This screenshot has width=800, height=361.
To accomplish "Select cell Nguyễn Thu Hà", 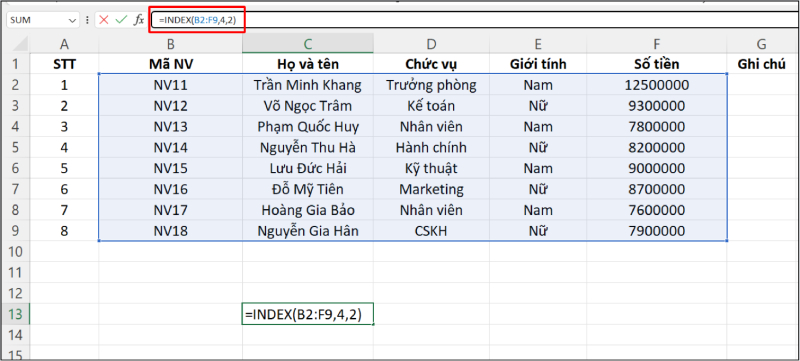I will [308, 147].
